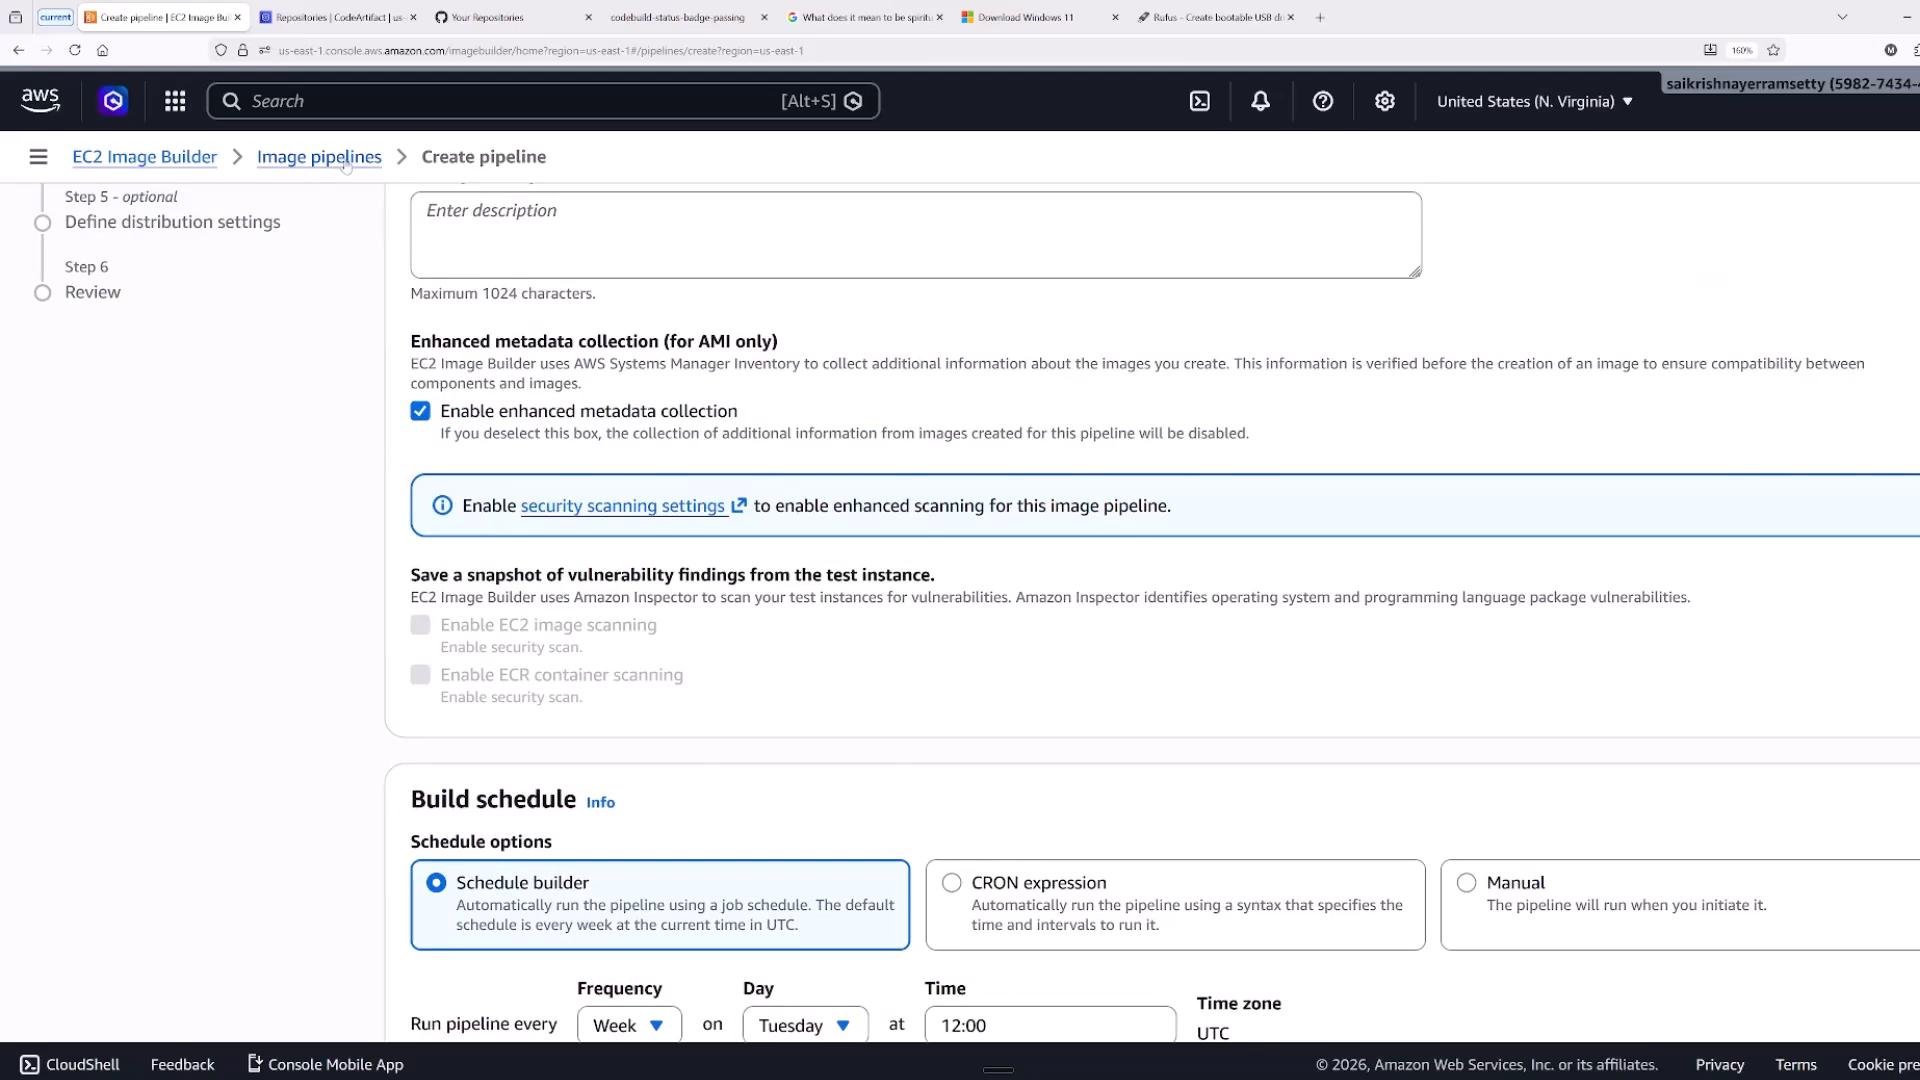Toggle the side navigation hamburger menu
The image size is (1920, 1080).
pos(38,157)
